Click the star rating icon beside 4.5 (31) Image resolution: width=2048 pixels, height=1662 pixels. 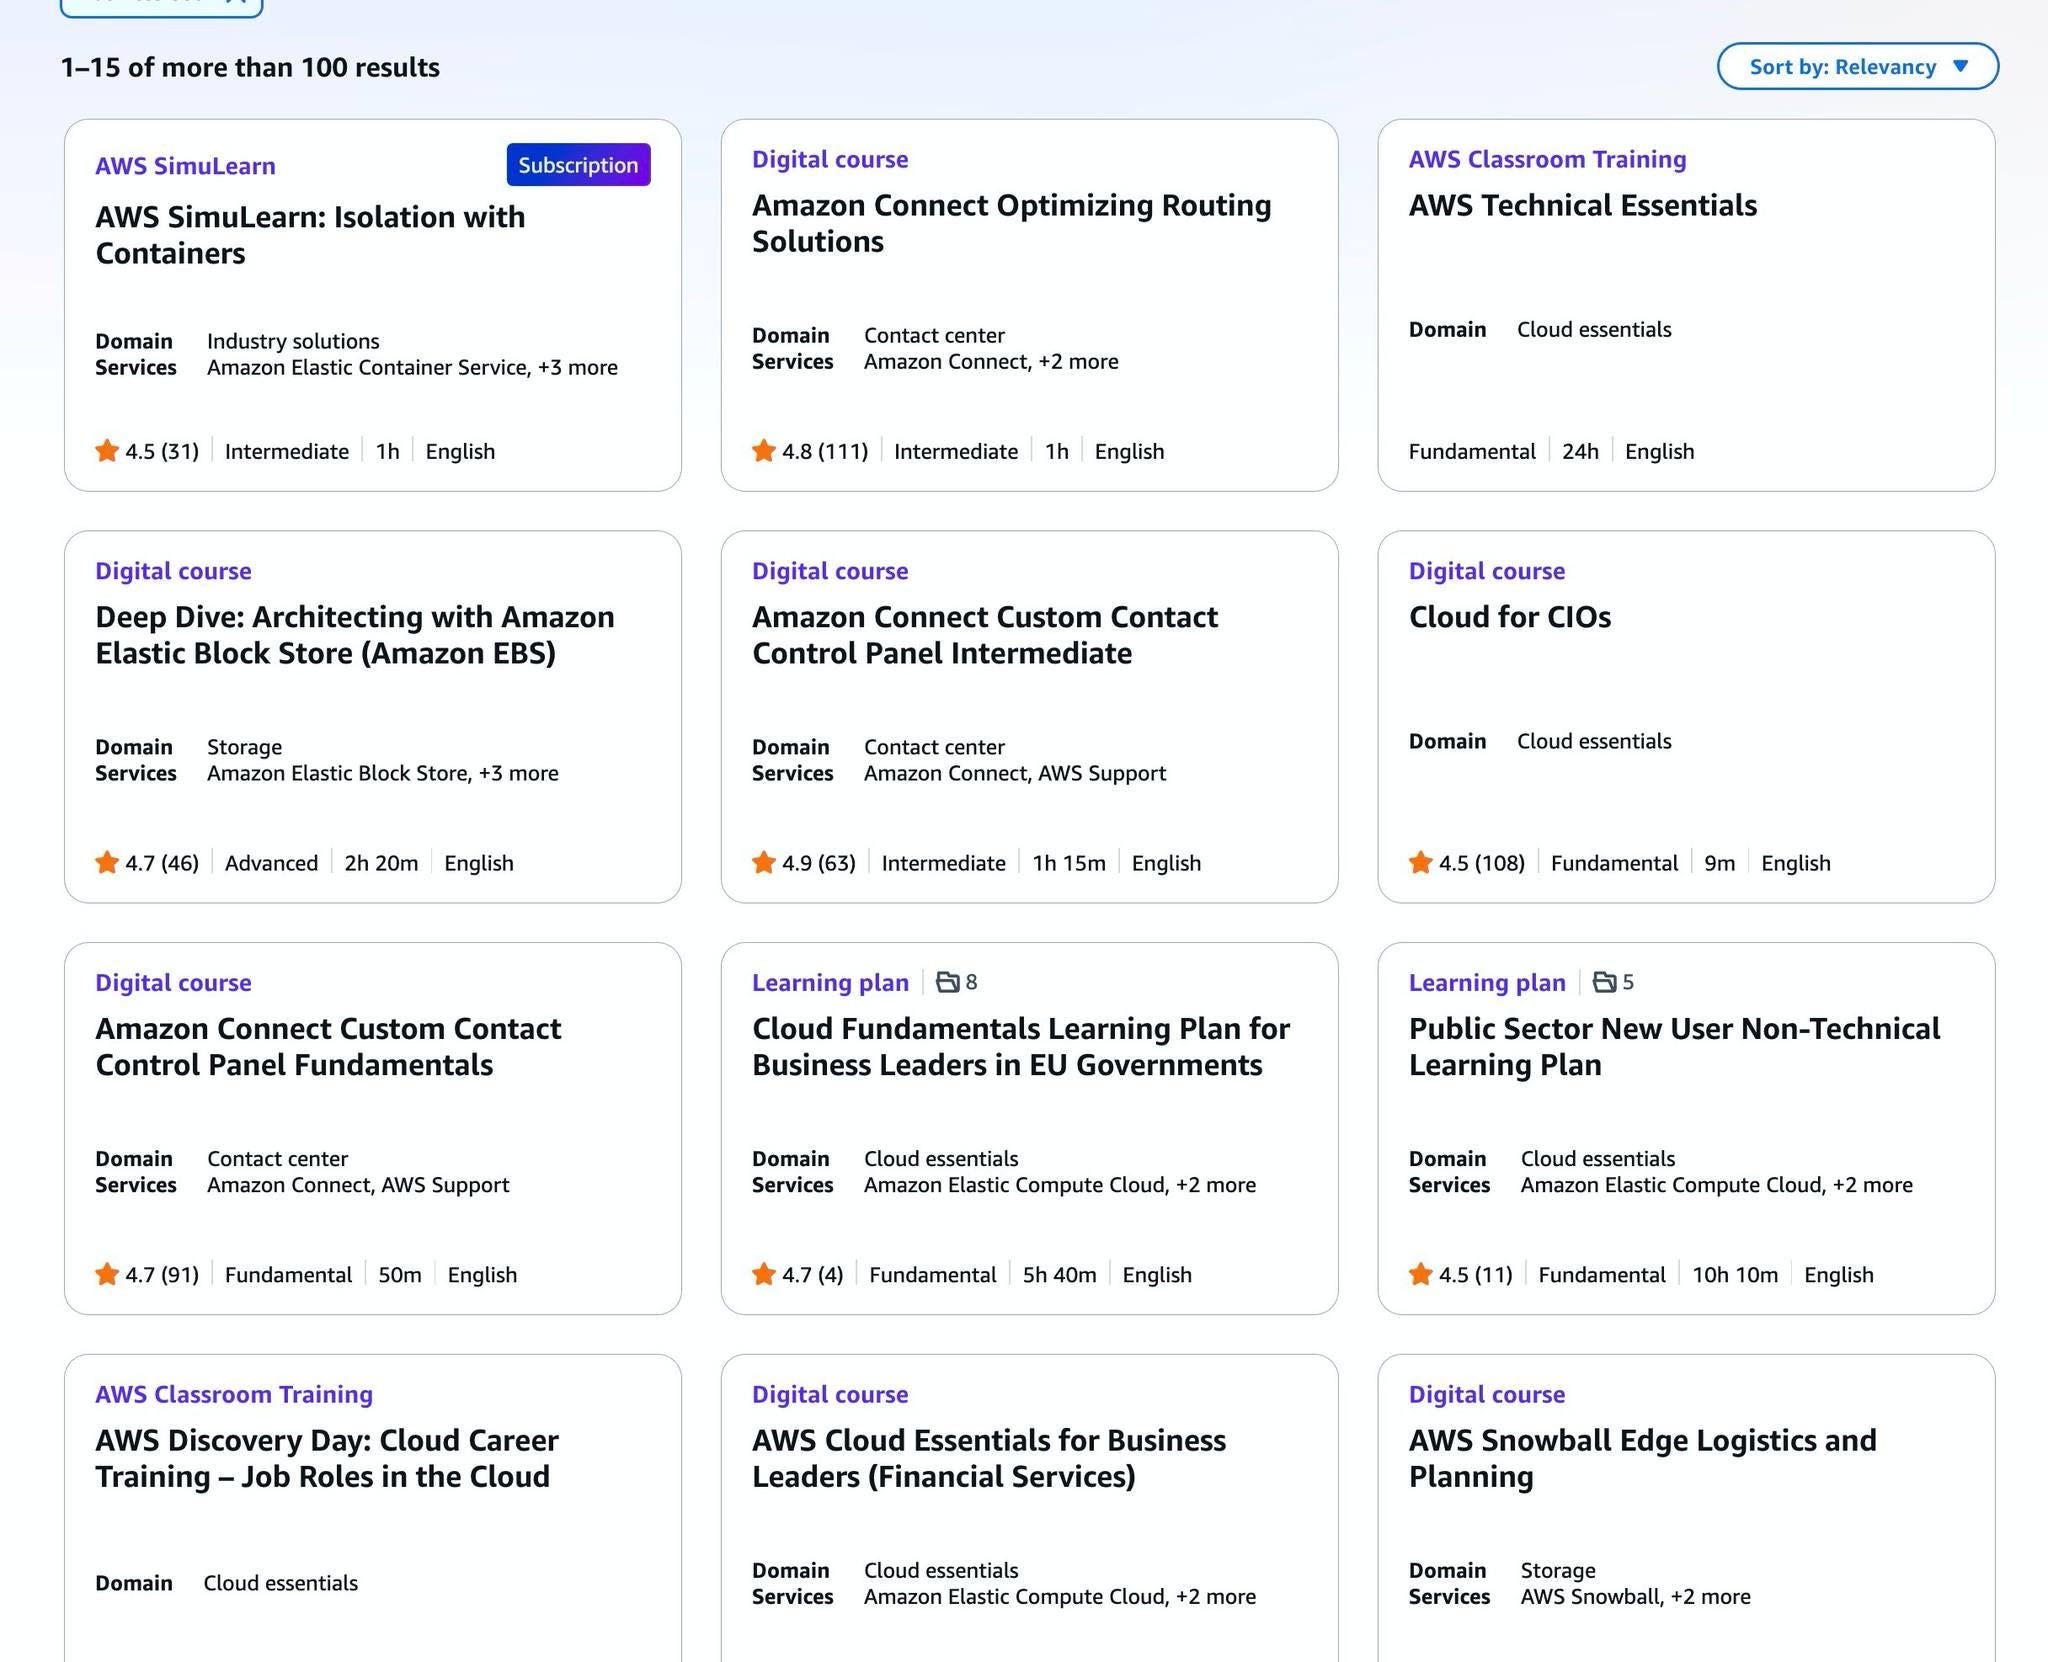[107, 451]
